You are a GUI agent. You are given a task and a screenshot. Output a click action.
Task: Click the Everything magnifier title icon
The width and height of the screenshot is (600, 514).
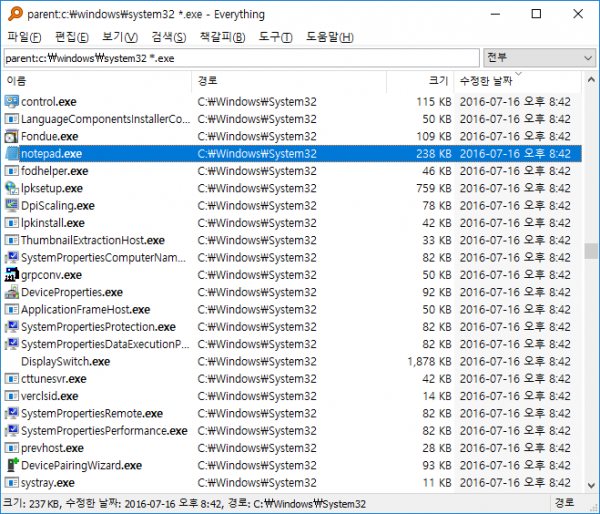(x=15, y=14)
